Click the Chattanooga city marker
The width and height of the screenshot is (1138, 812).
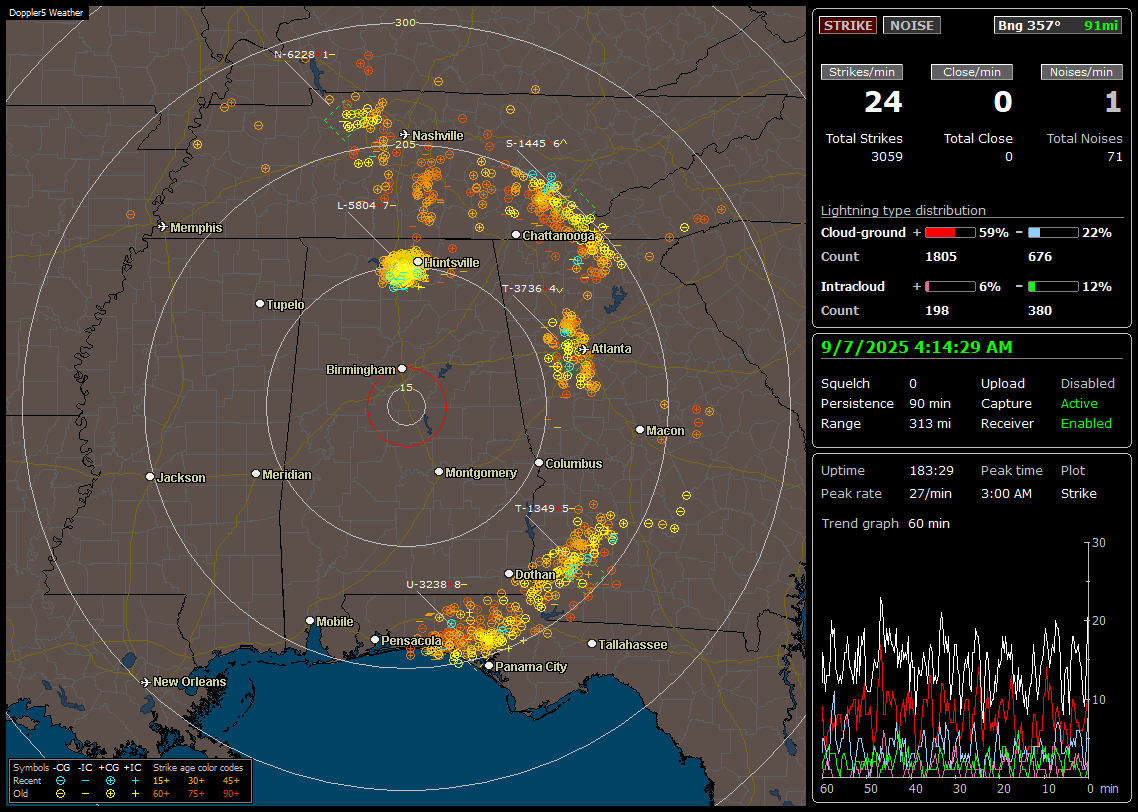pyautogui.click(x=516, y=235)
